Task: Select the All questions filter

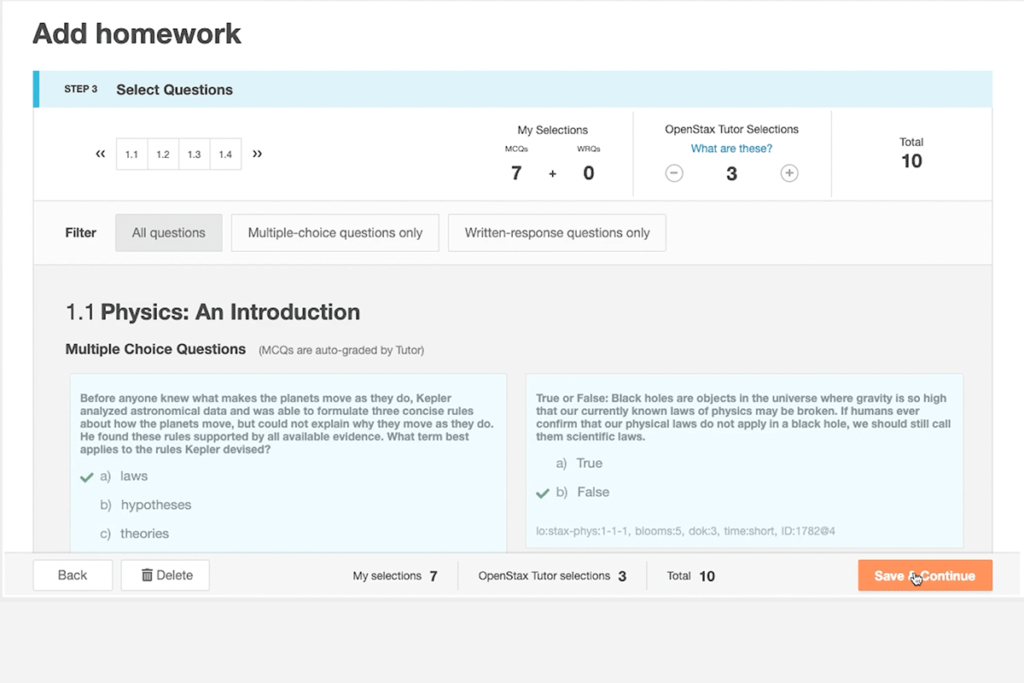Action: tap(168, 233)
